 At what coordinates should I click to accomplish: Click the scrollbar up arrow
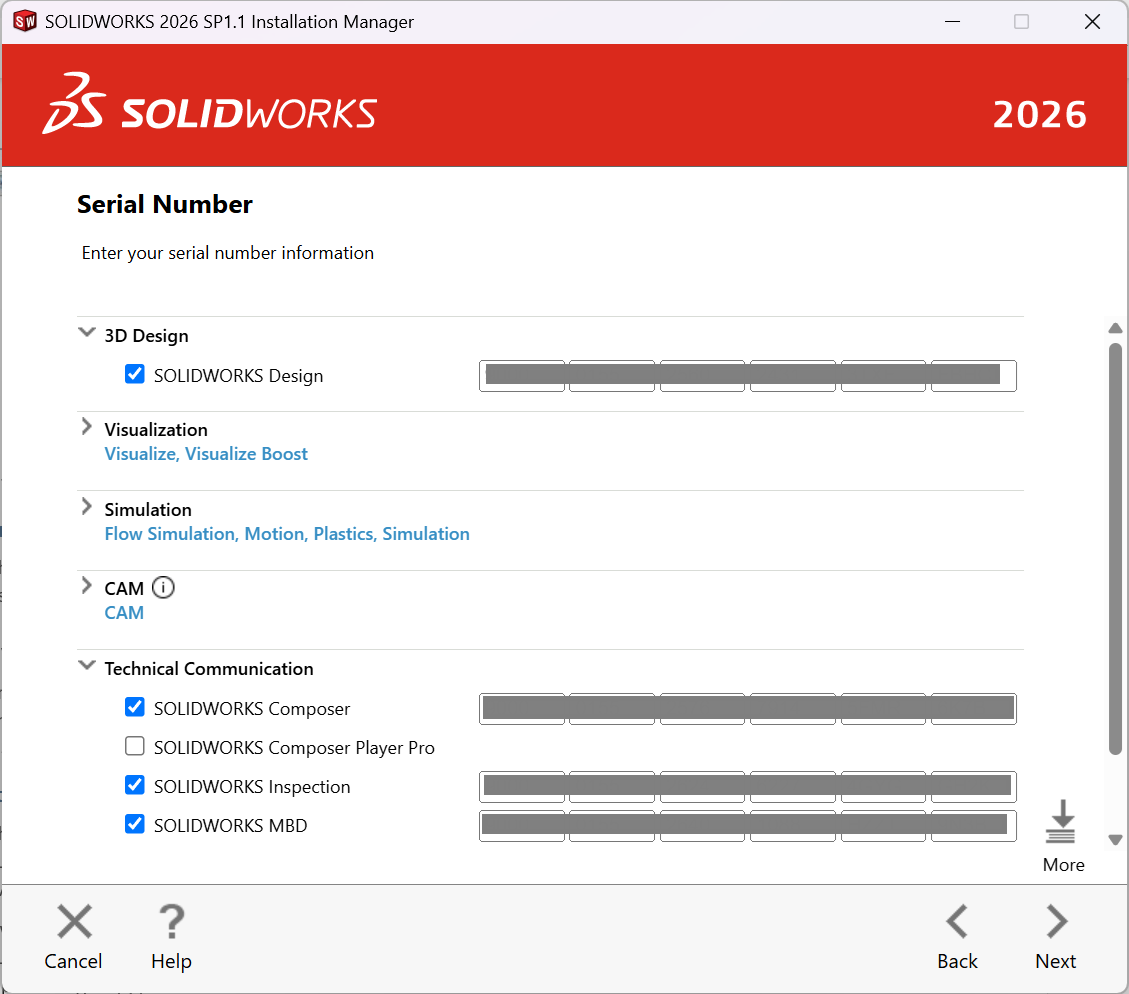(1115, 329)
